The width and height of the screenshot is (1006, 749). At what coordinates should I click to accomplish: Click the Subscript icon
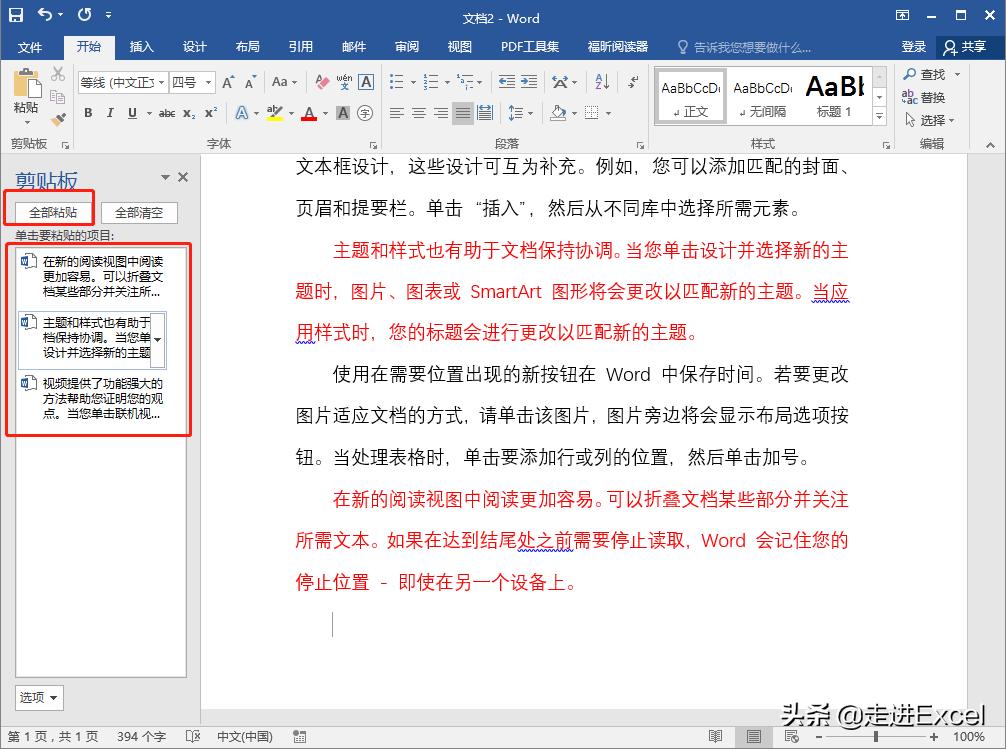188,112
